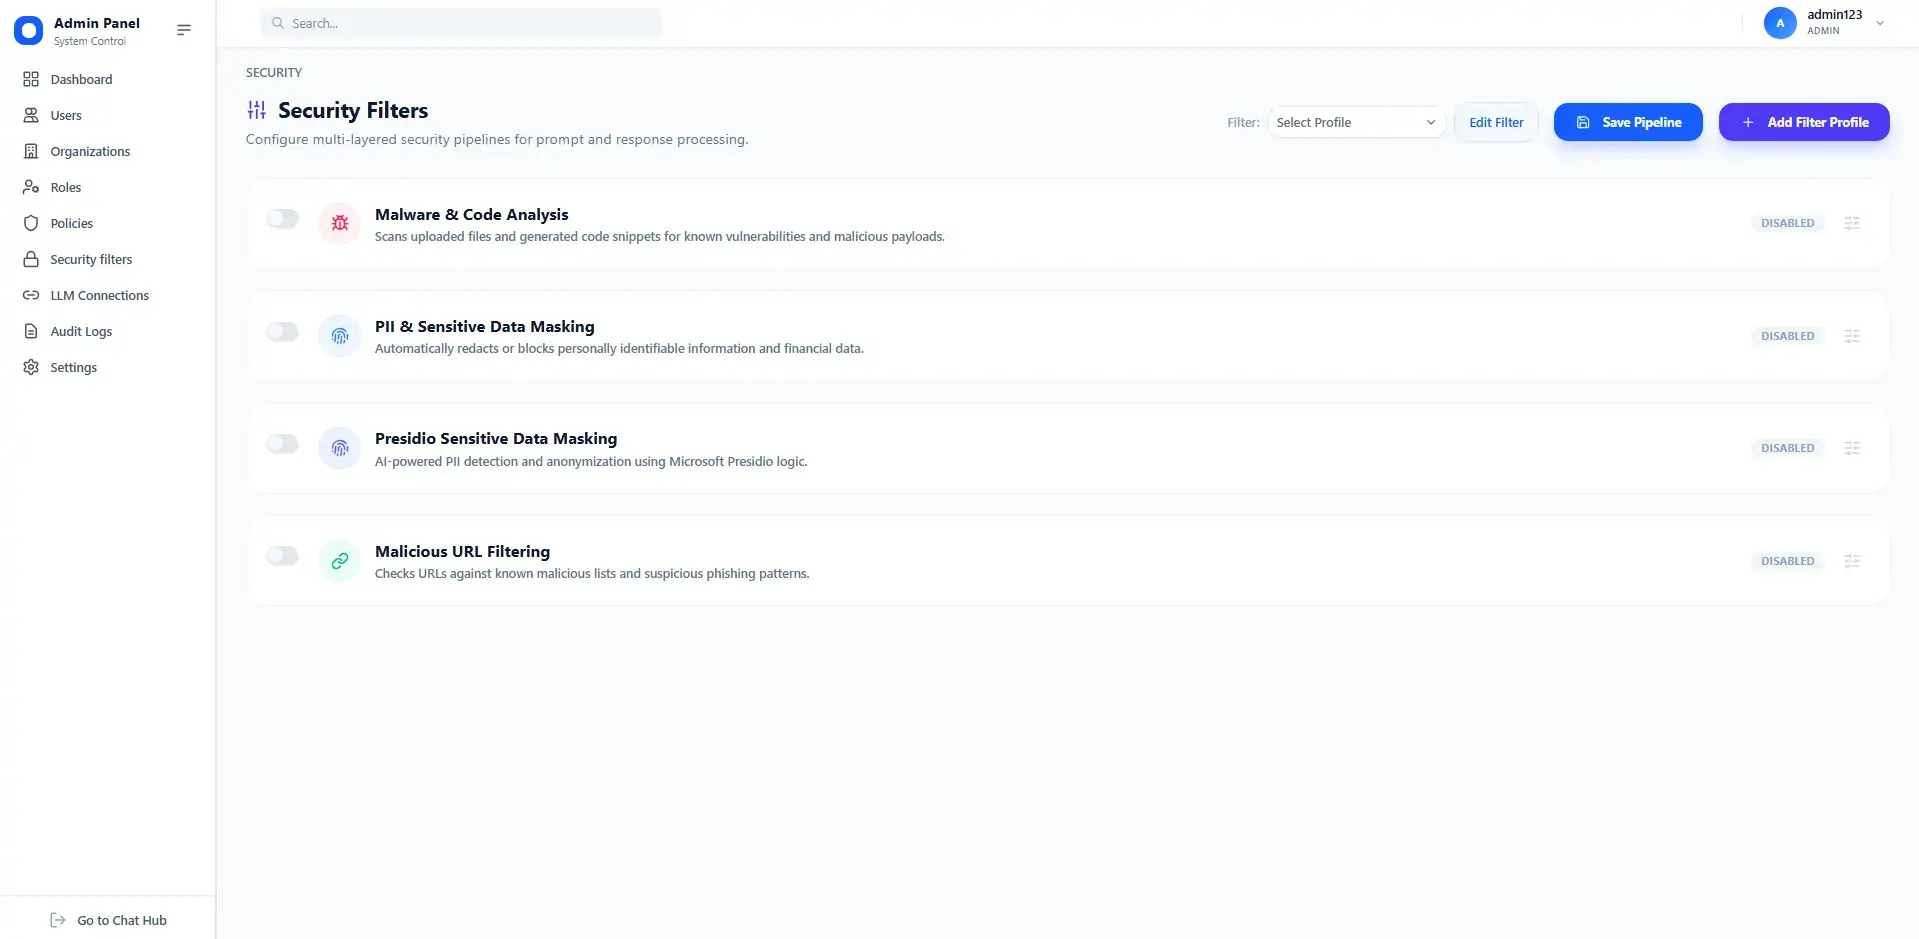Open settings sliders for Presidio Sensitive Data Masking
1919x939 pixels.
pyautogui.click(x=1852, y=448)
